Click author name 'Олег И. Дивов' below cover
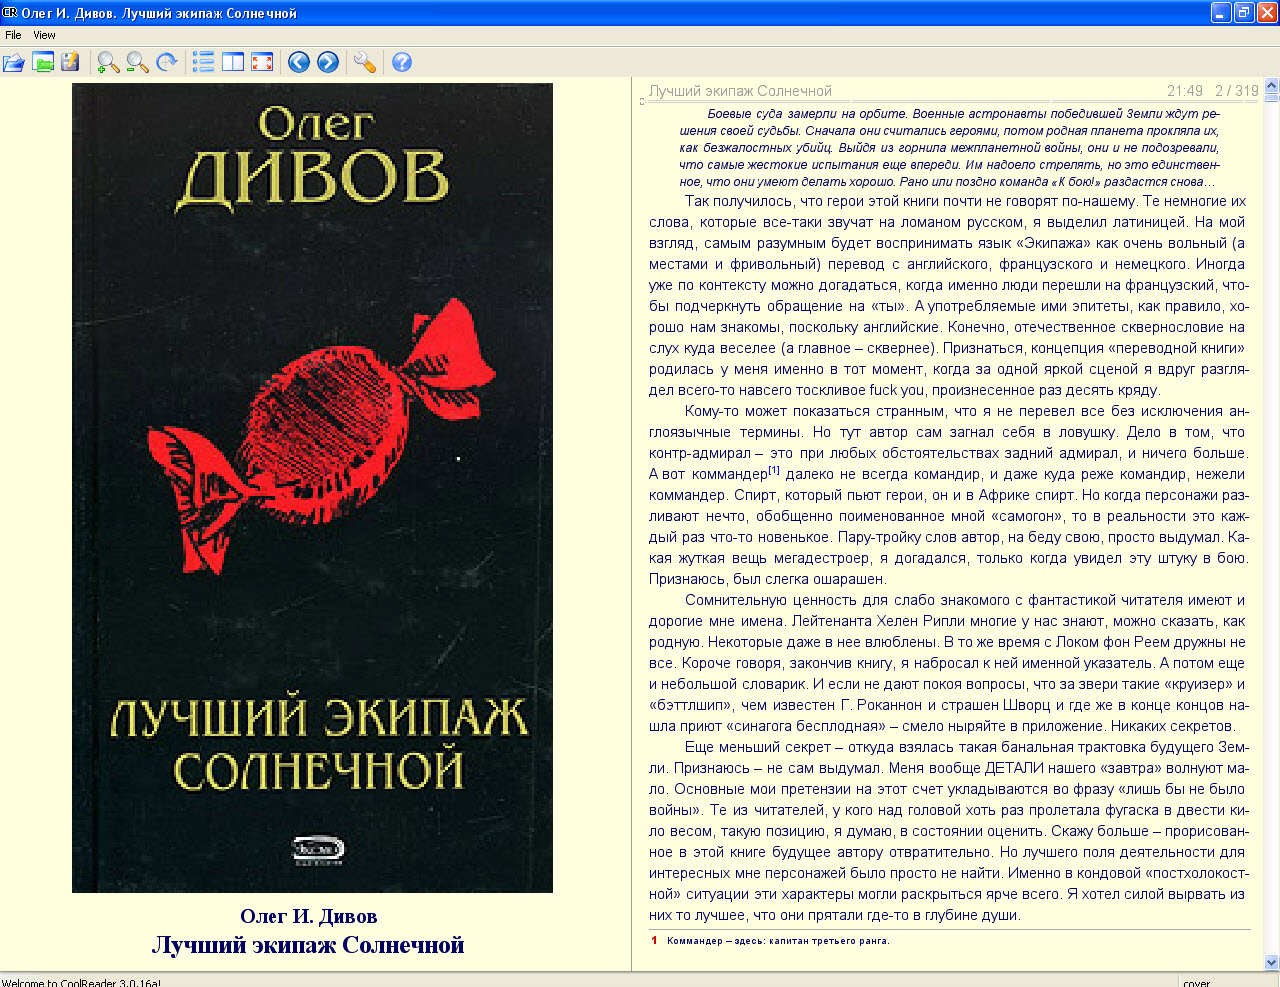 pos(309,916)
